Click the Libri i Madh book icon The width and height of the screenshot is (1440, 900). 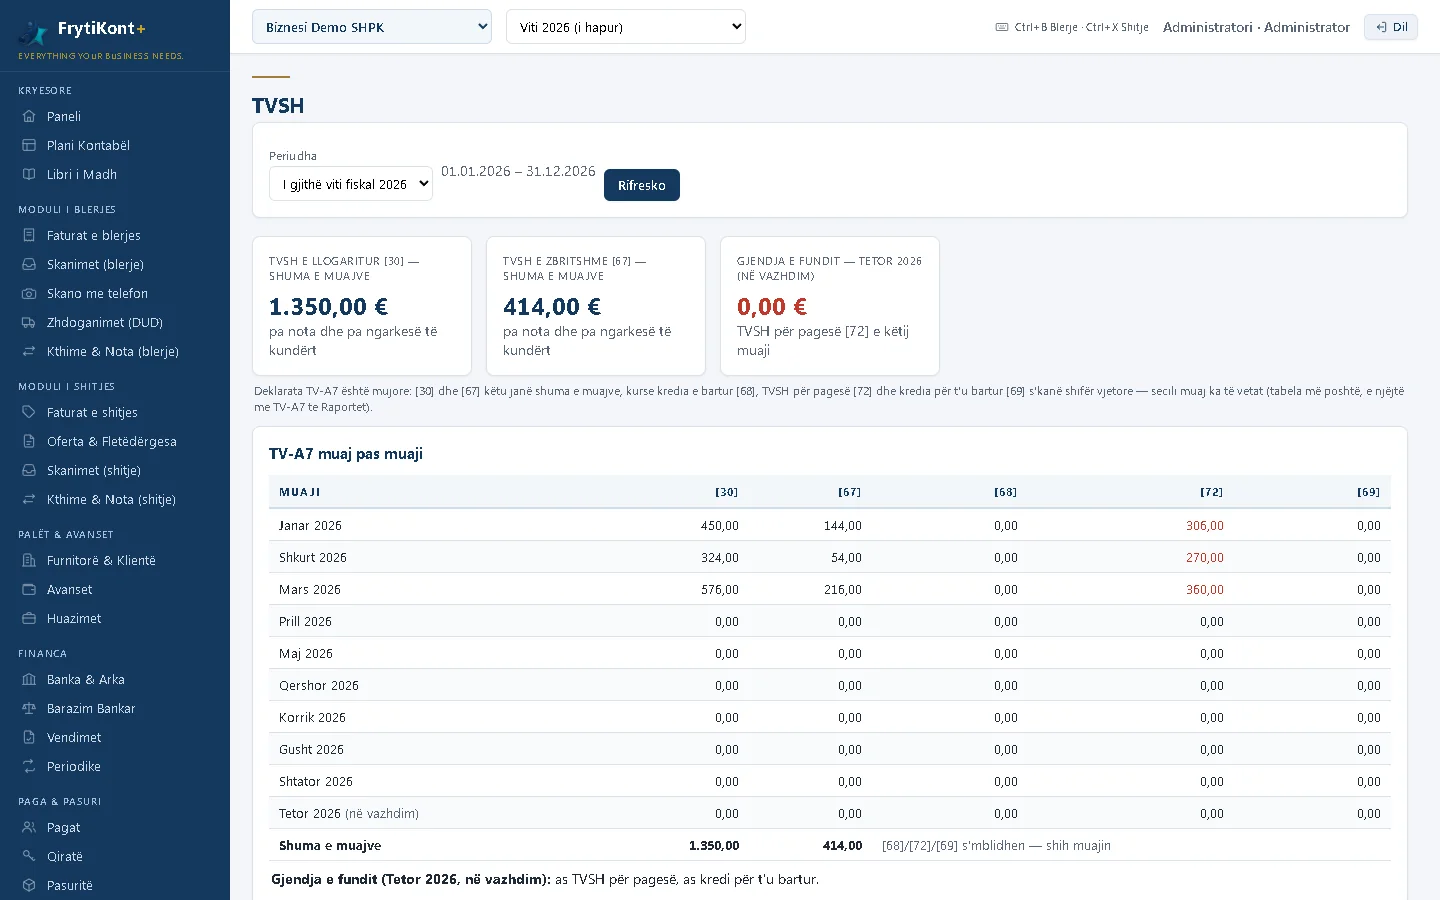[x=29, y=174]
